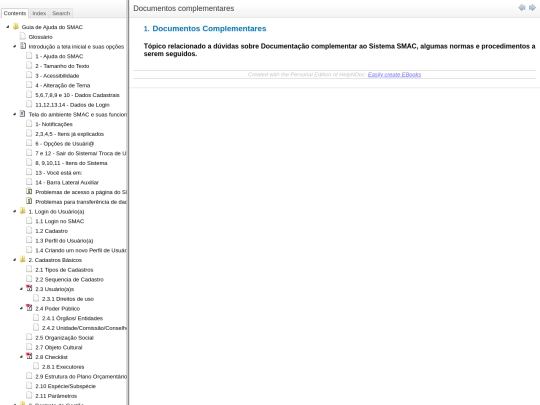
Task: Click page icon beside '1 - Ajuda do SMAC'
Action: pyautogui.click(x=29, y=55)
